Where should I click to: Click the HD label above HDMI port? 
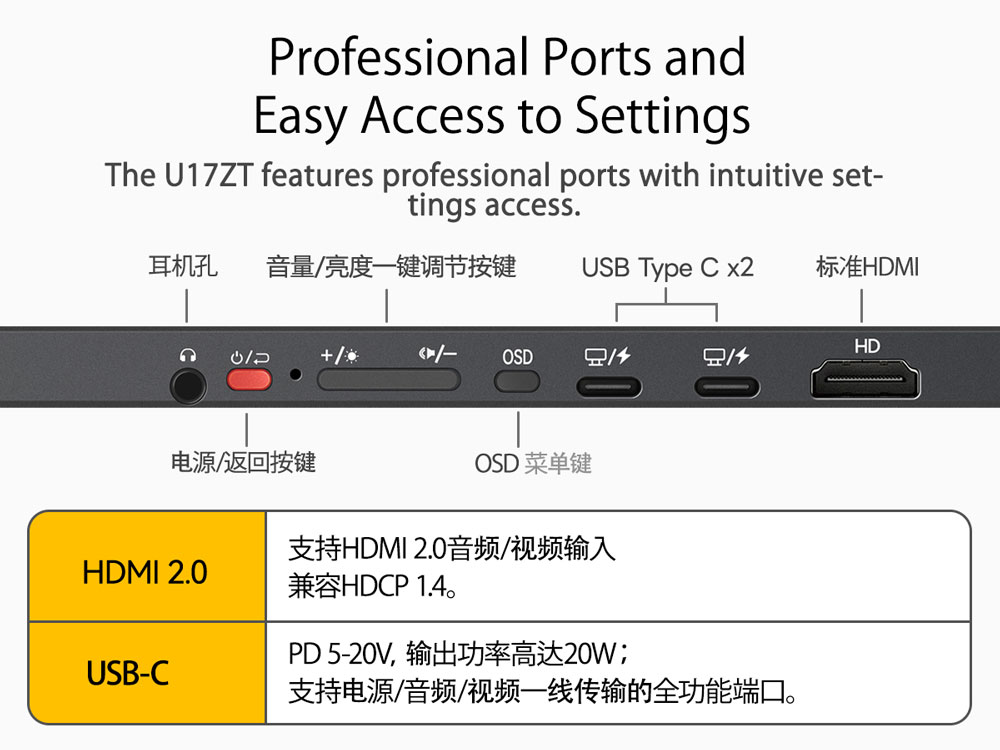click(x=867, y=346)
